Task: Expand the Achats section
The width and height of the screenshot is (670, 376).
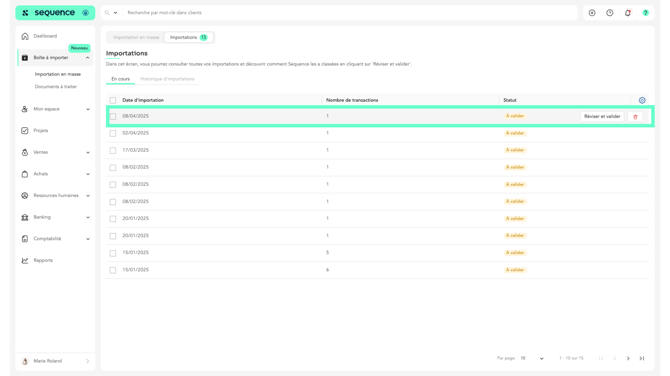Action: pyautogui.click(x=88, y=174)
